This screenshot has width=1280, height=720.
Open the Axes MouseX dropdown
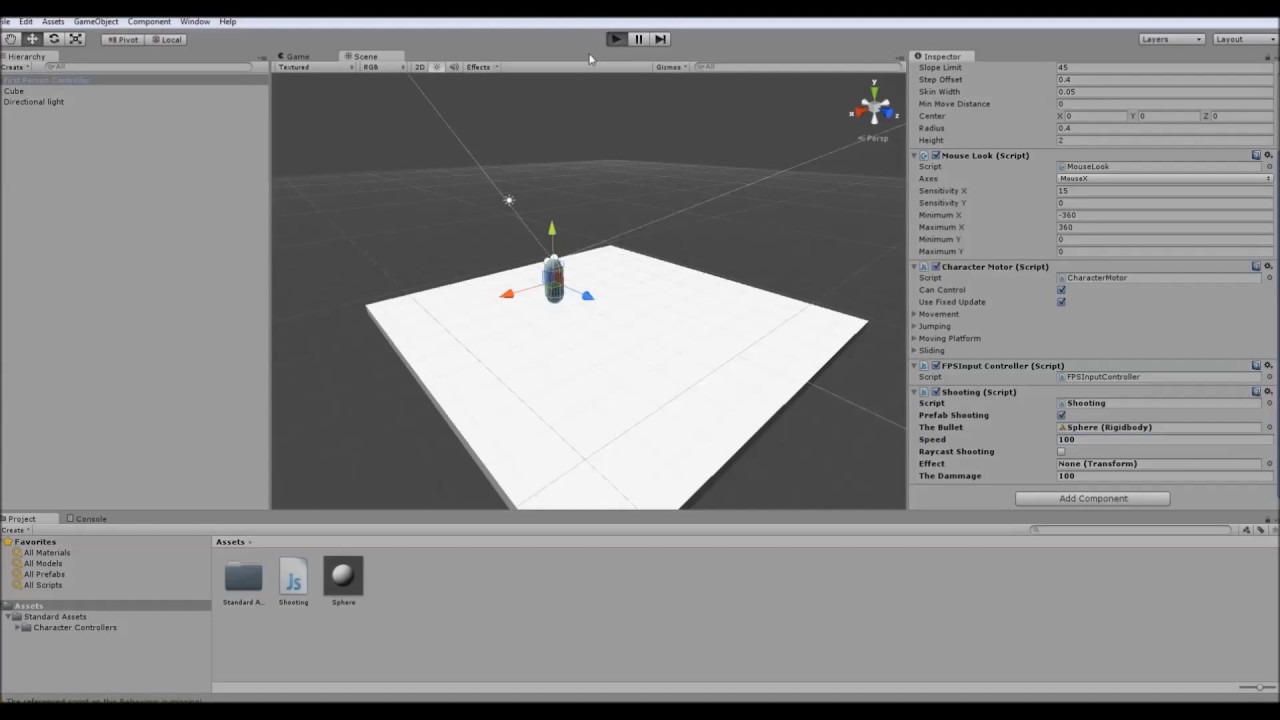[1165, 178]
